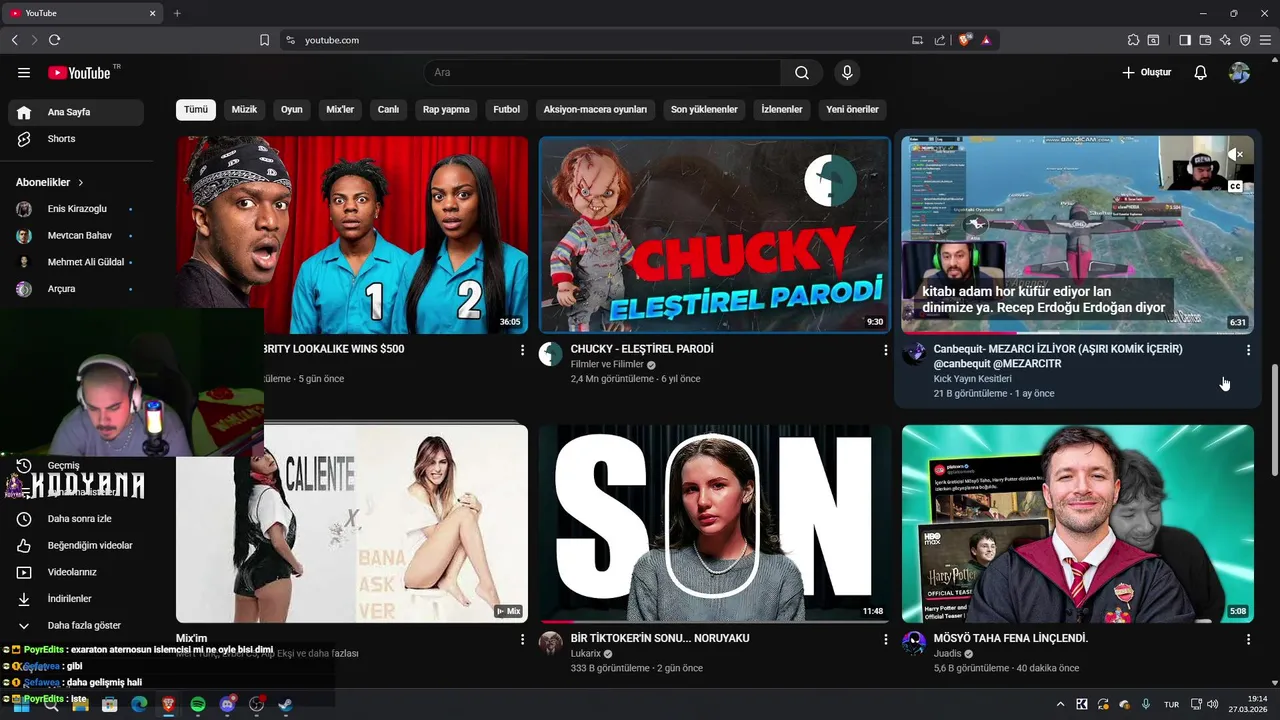The image size is (1280, 720).
Task: Open İndirilenler in sidebar
Action: coord(75,599)
